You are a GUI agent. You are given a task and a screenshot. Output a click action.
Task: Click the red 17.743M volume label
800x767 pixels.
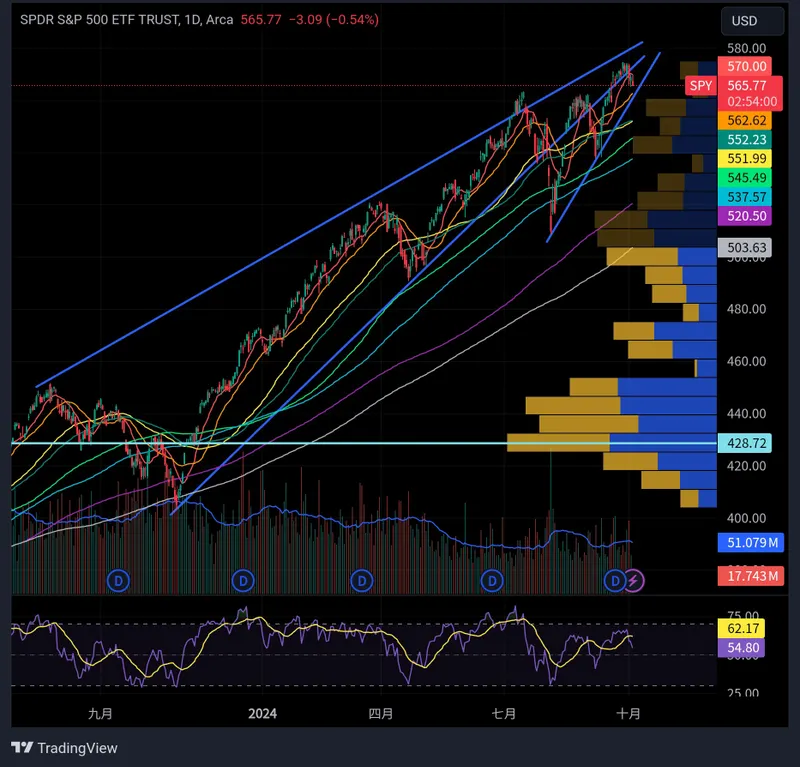[x=751, y=576]
